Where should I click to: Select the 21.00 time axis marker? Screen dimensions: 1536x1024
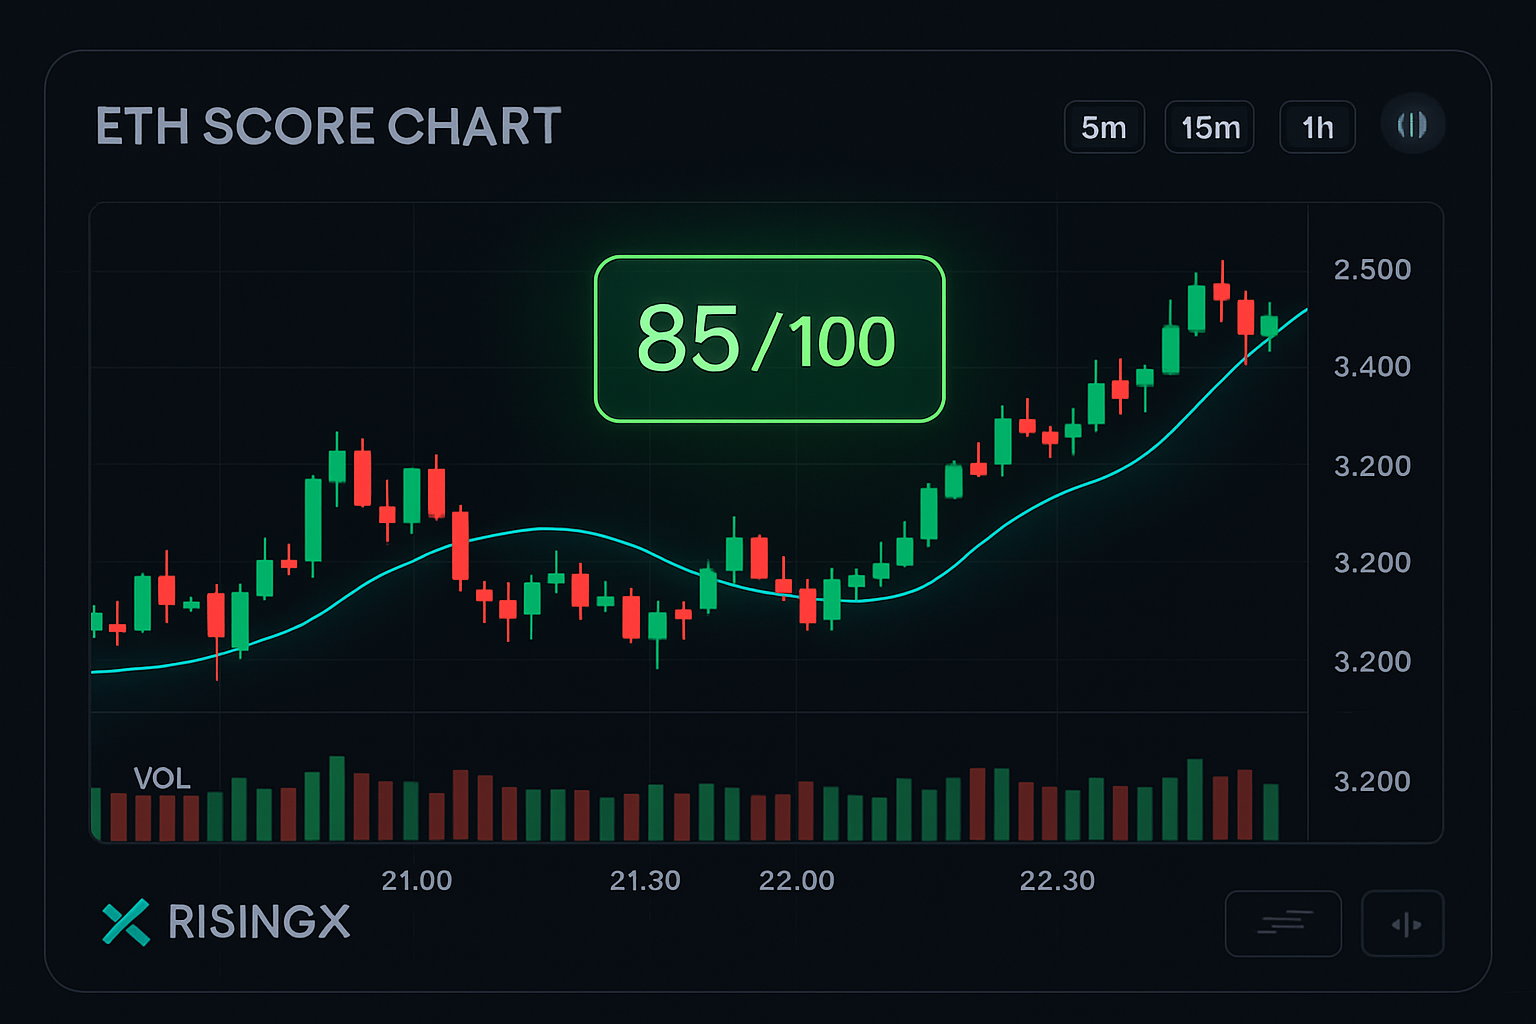(417, 881)
